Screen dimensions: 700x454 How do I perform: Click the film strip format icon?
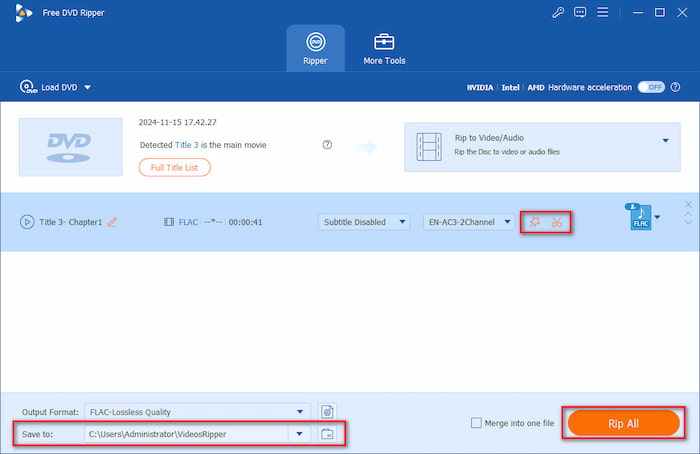(x=169, y=222)
